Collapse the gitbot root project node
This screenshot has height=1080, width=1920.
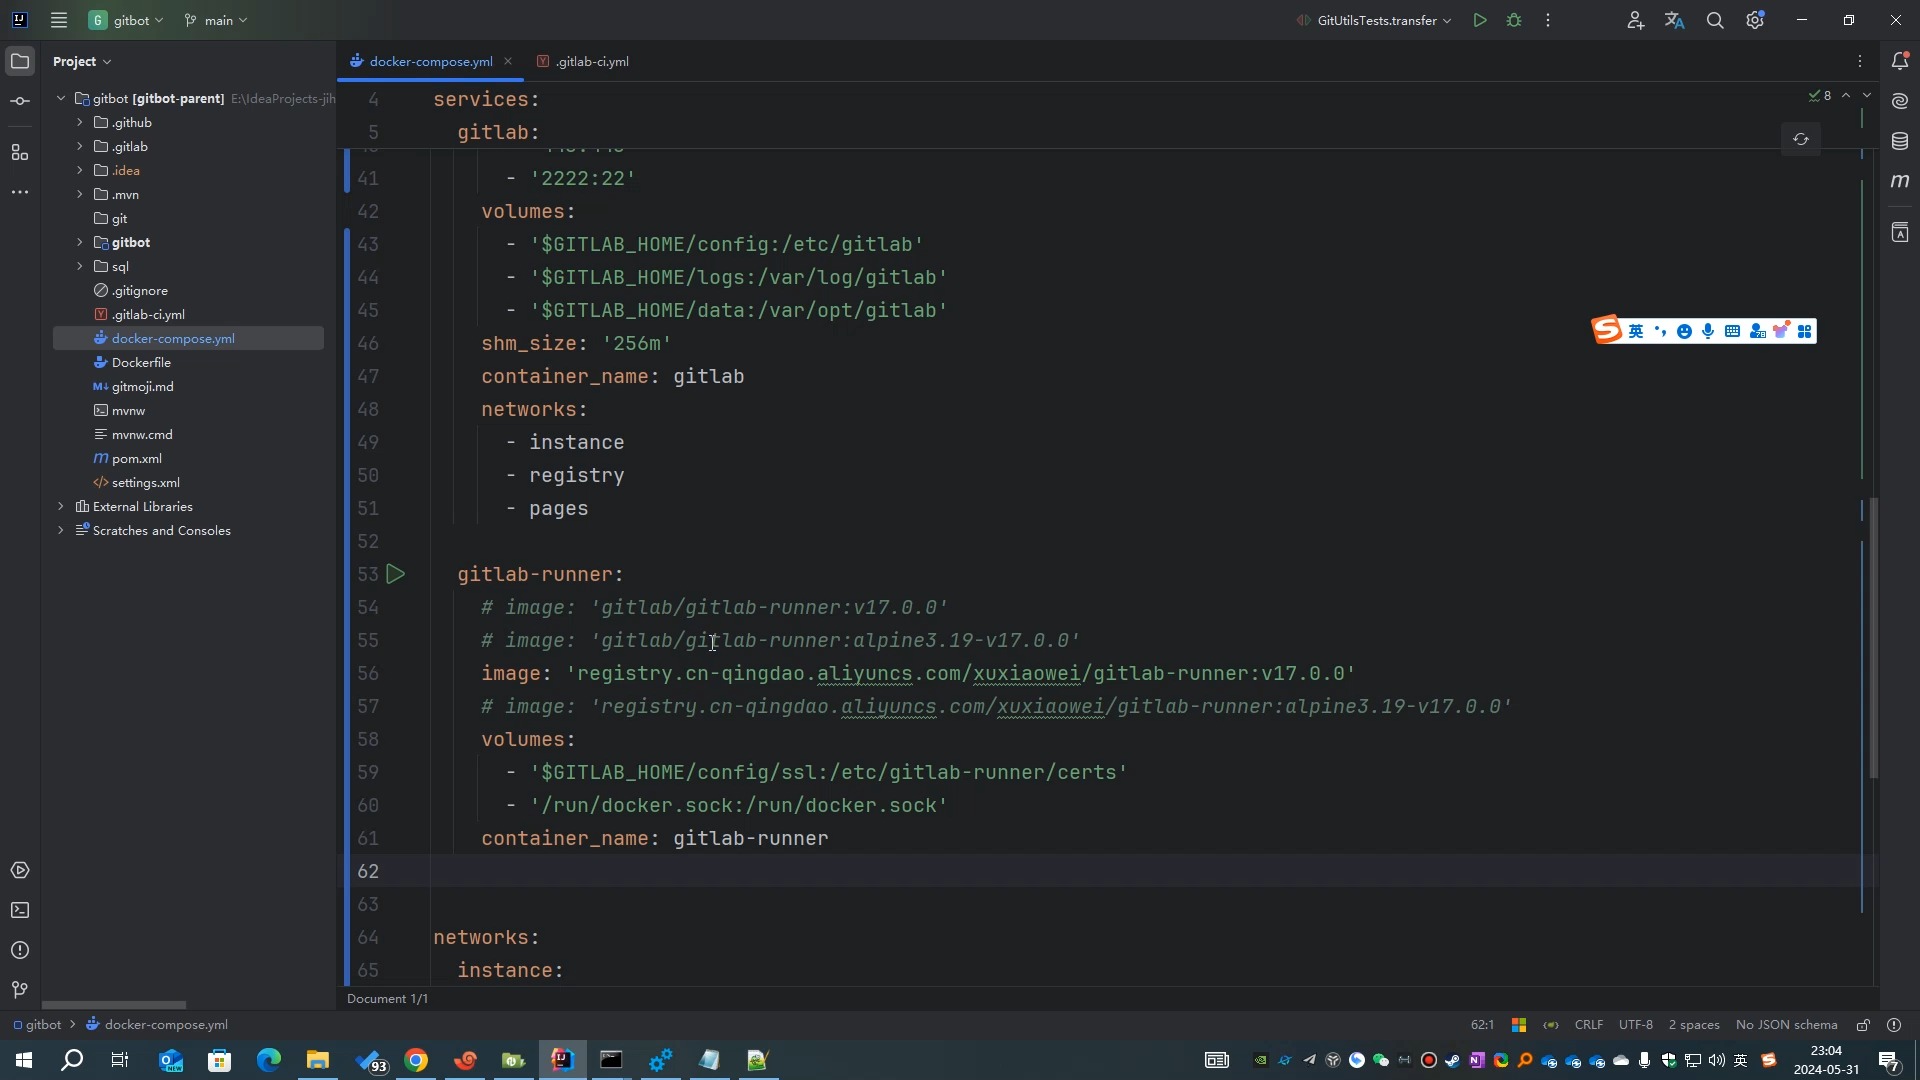point(61,99)
